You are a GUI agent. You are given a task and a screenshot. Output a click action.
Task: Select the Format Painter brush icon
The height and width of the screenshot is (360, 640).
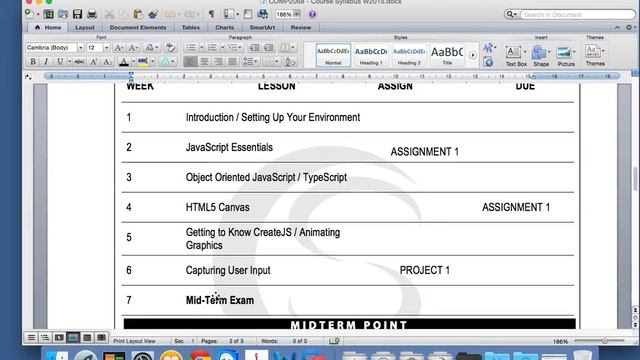pos(153,14)
